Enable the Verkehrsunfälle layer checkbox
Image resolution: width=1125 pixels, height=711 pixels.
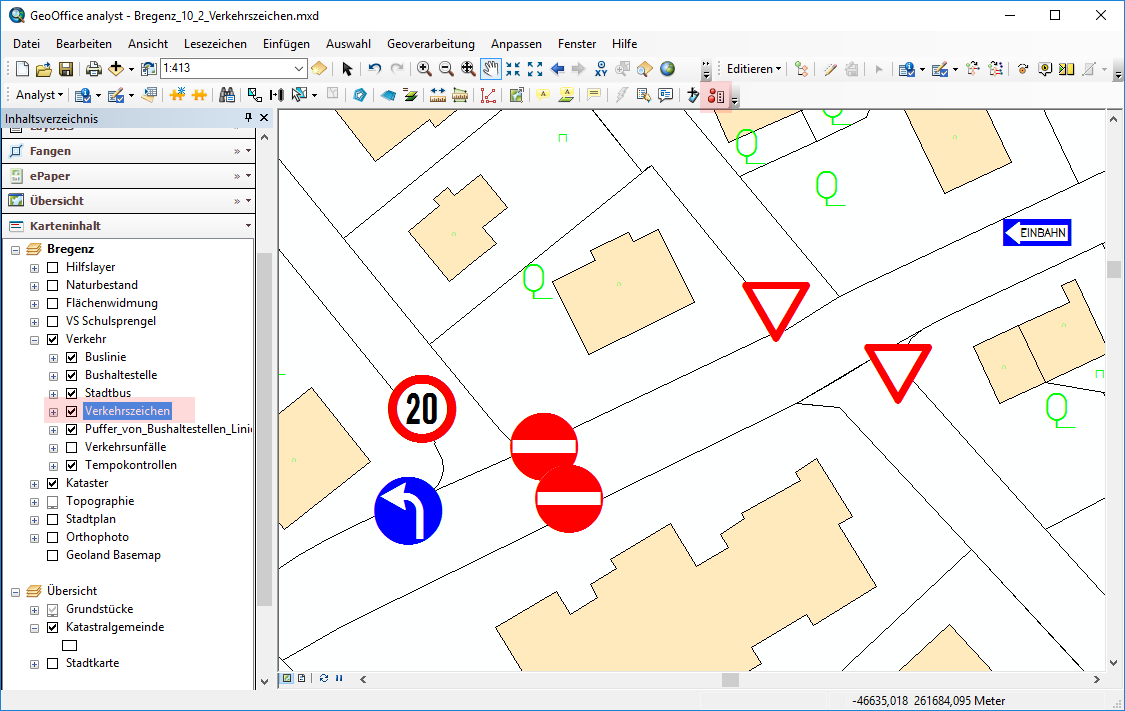(x=72, y=447)
